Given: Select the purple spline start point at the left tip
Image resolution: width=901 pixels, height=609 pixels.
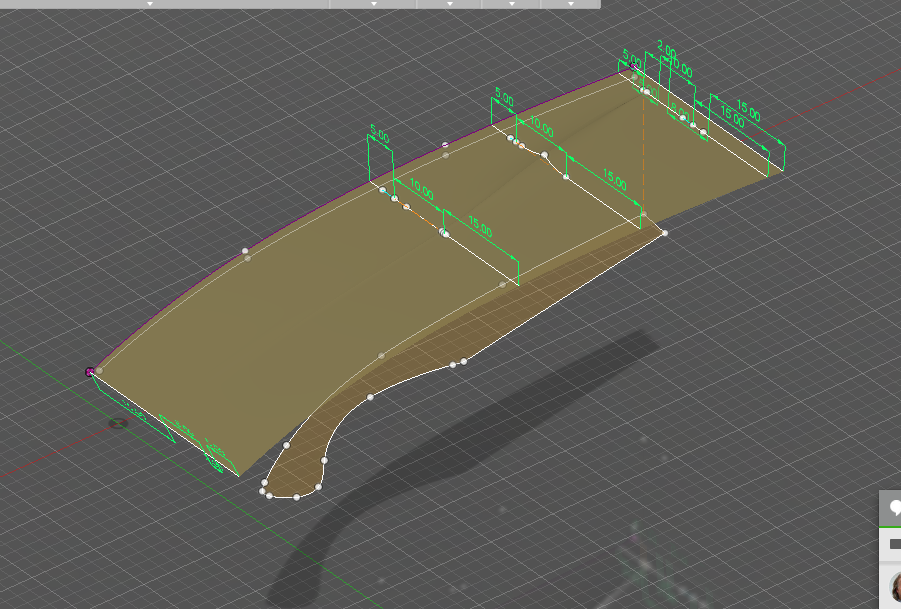Looking at the screenshot, I should coord(90,372).
